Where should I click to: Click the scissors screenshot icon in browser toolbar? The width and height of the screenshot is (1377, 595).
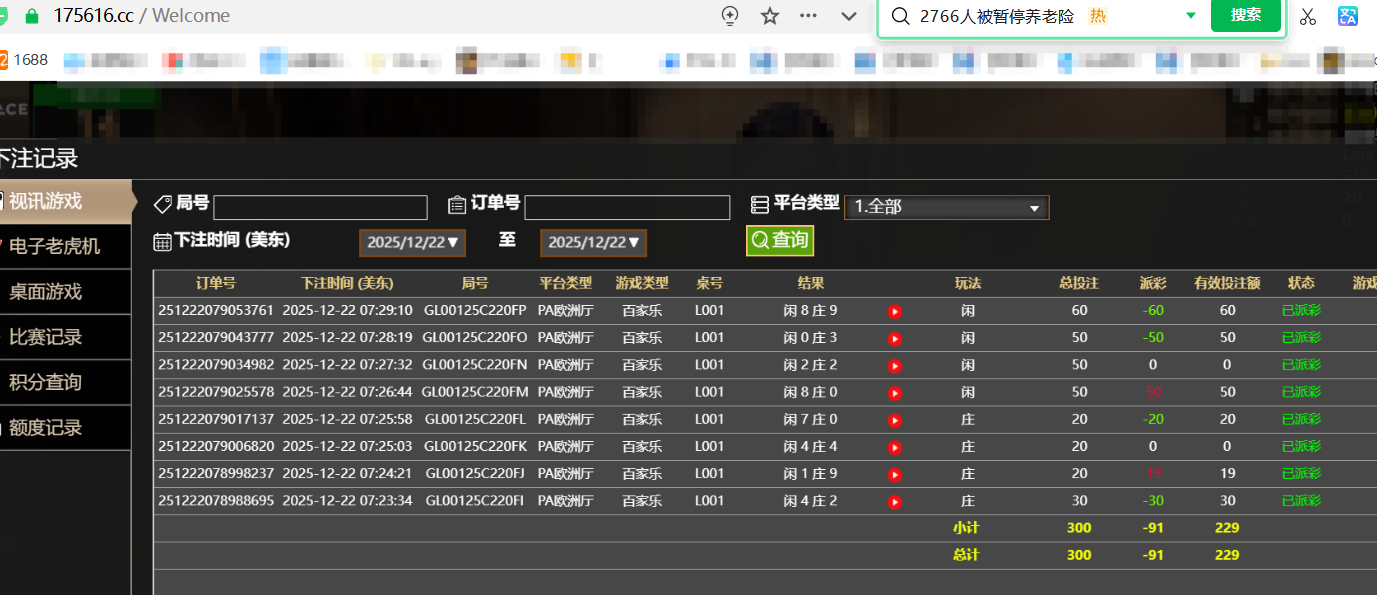[x=1308, y=16]
